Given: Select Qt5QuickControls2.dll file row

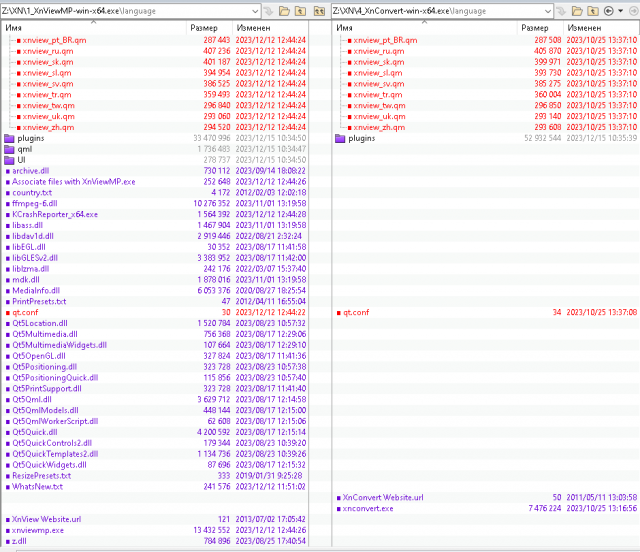Looking at the screenshot, I should pyautogui.click(x=155, y=443).
